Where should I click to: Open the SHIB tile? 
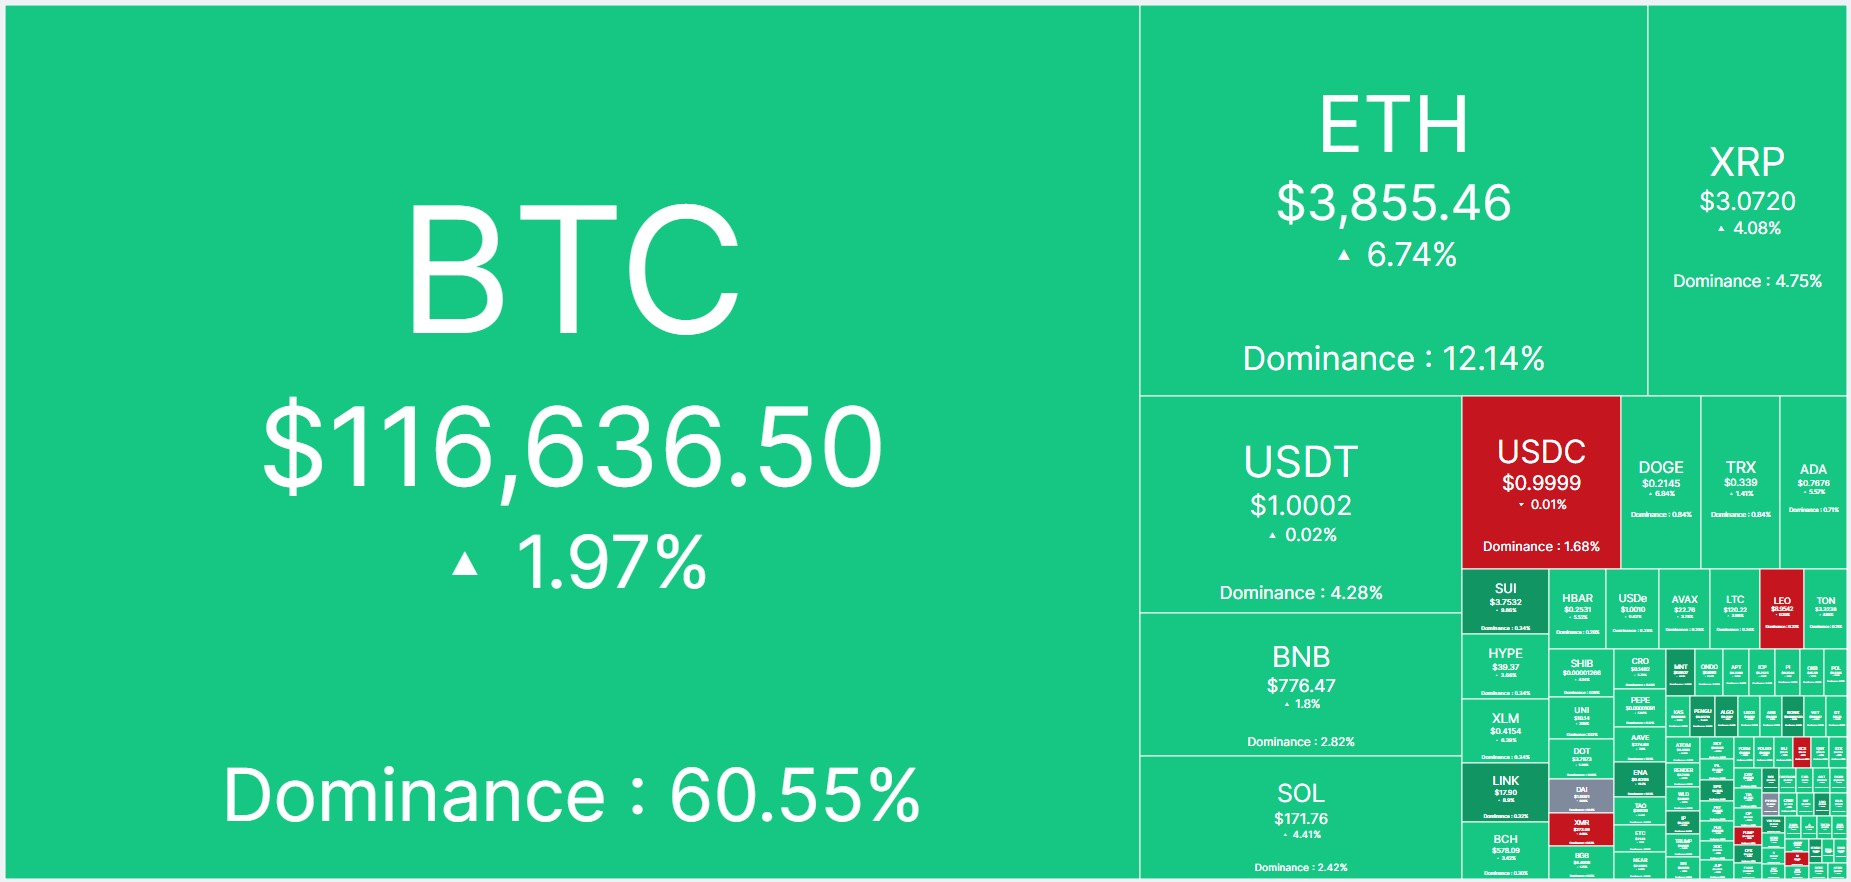[1581, 672]
